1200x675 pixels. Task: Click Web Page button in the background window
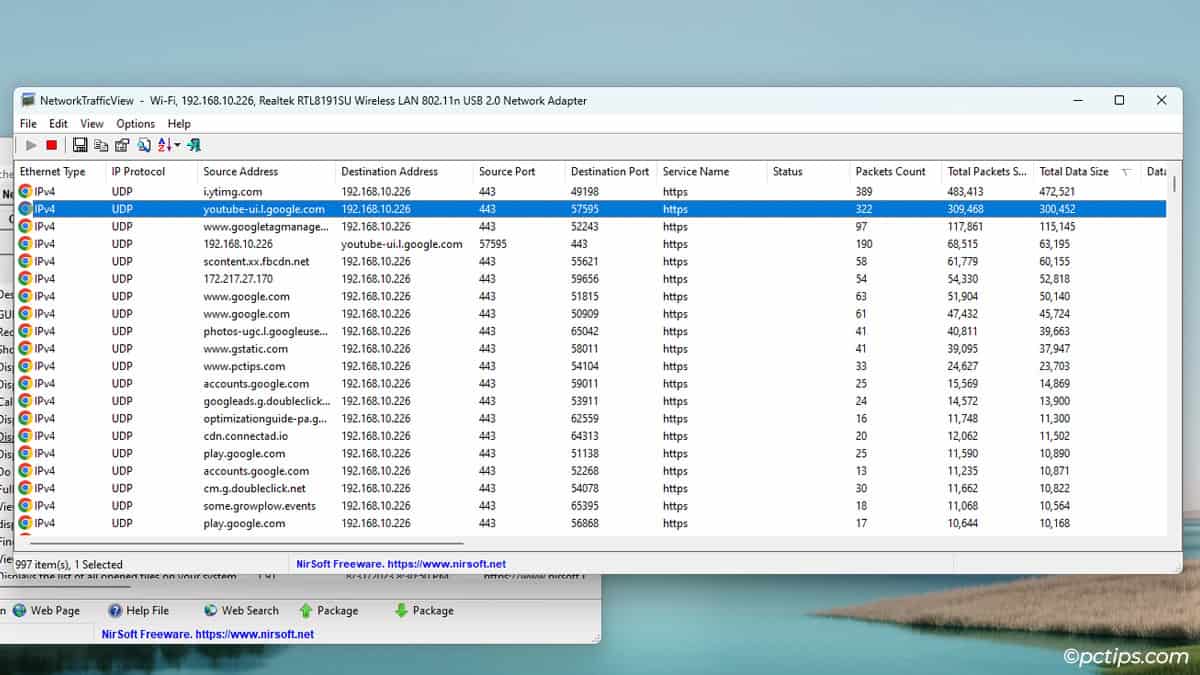[45, 610]
